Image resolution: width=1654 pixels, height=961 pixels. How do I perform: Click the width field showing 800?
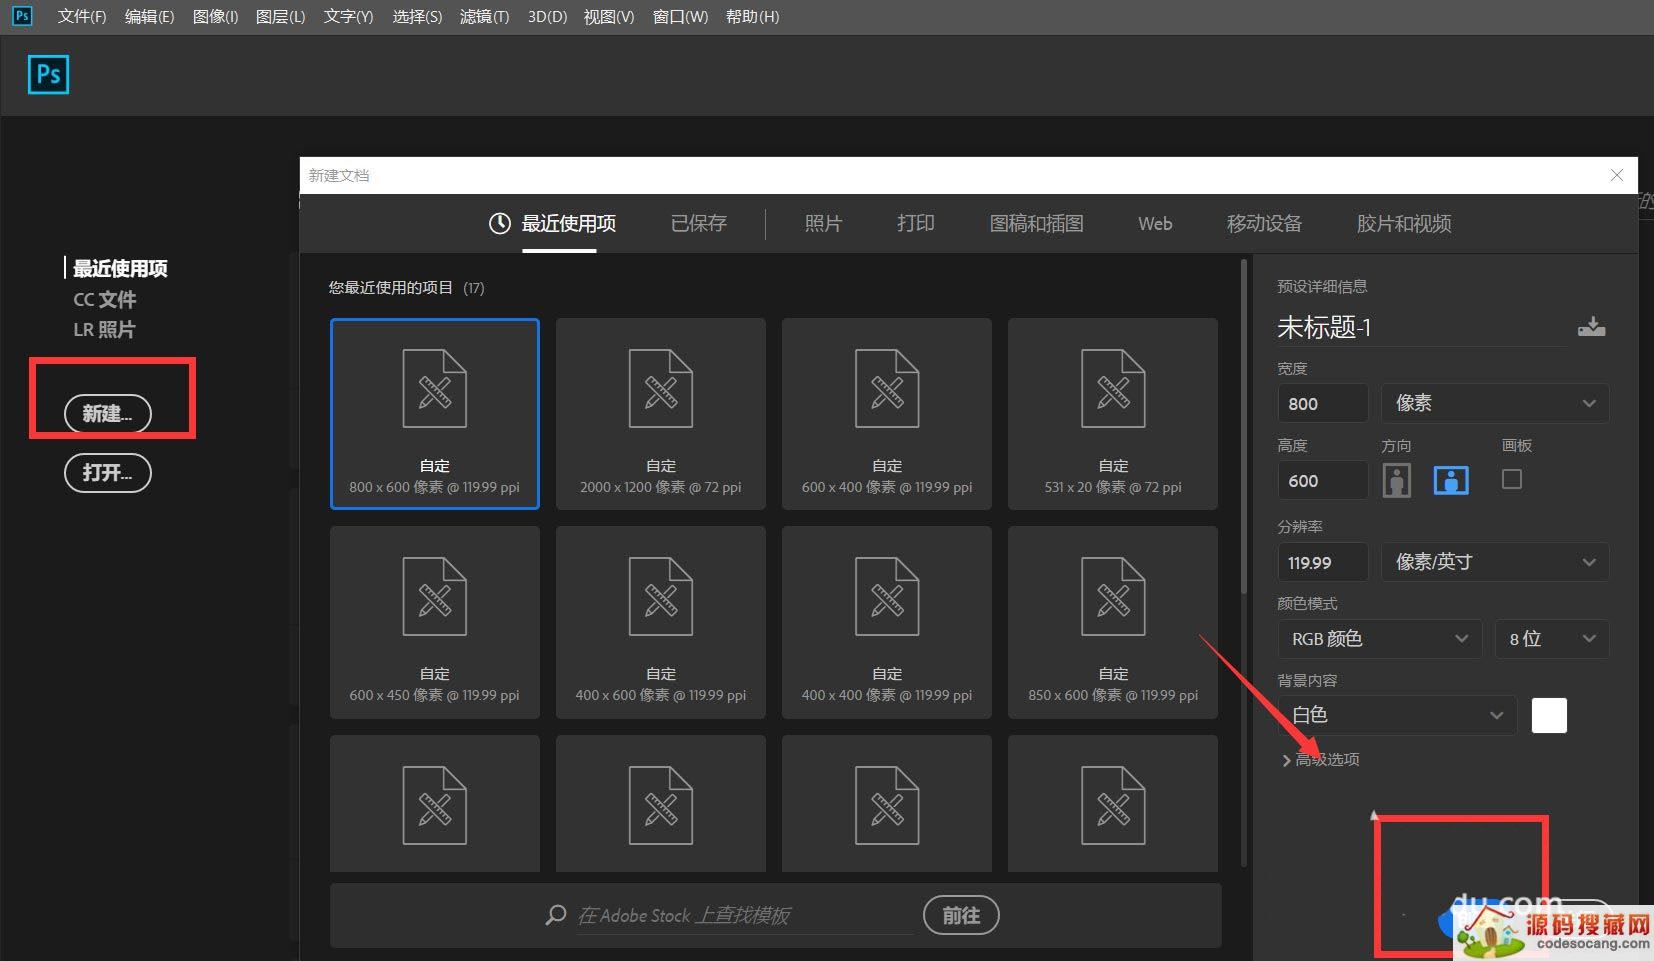(1323, 403)
